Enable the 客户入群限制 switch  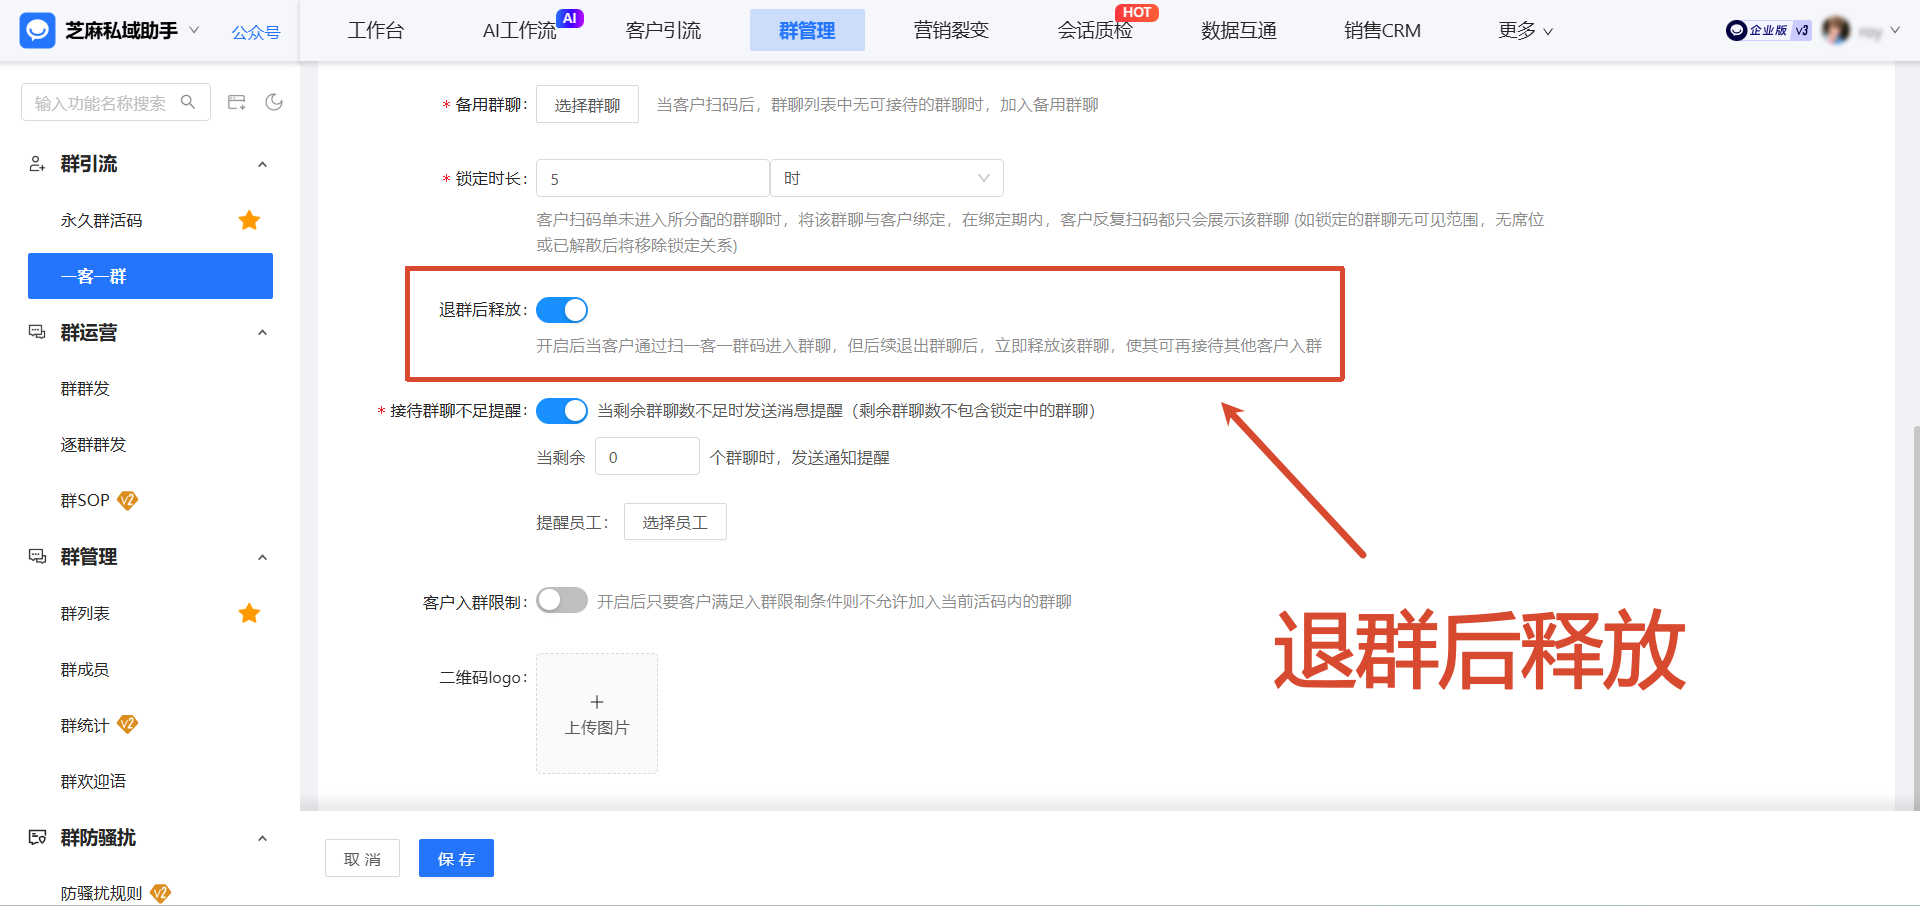tap(562, 600)
